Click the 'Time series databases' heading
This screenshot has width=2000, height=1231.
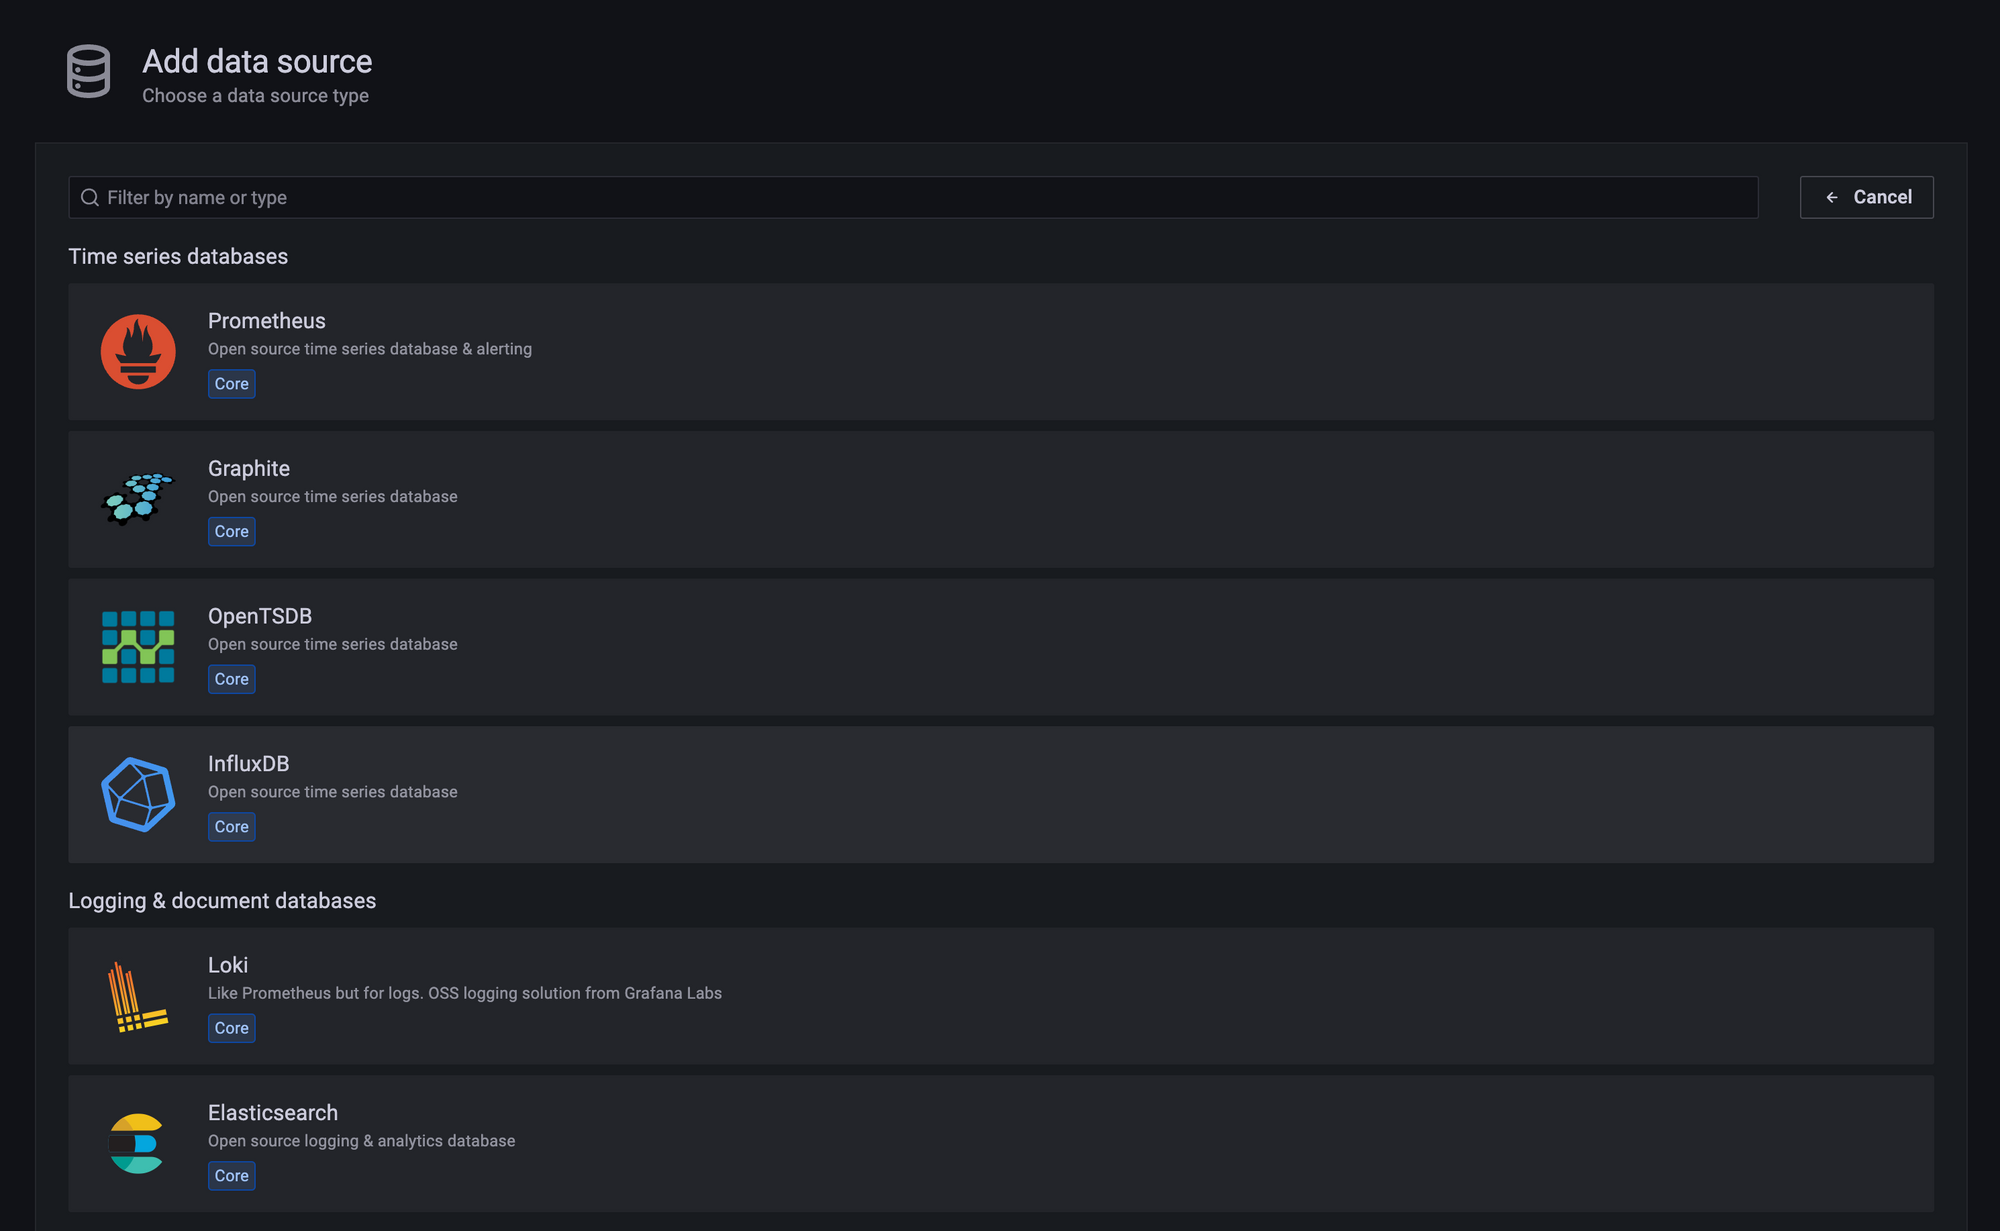tap(178, 257)
